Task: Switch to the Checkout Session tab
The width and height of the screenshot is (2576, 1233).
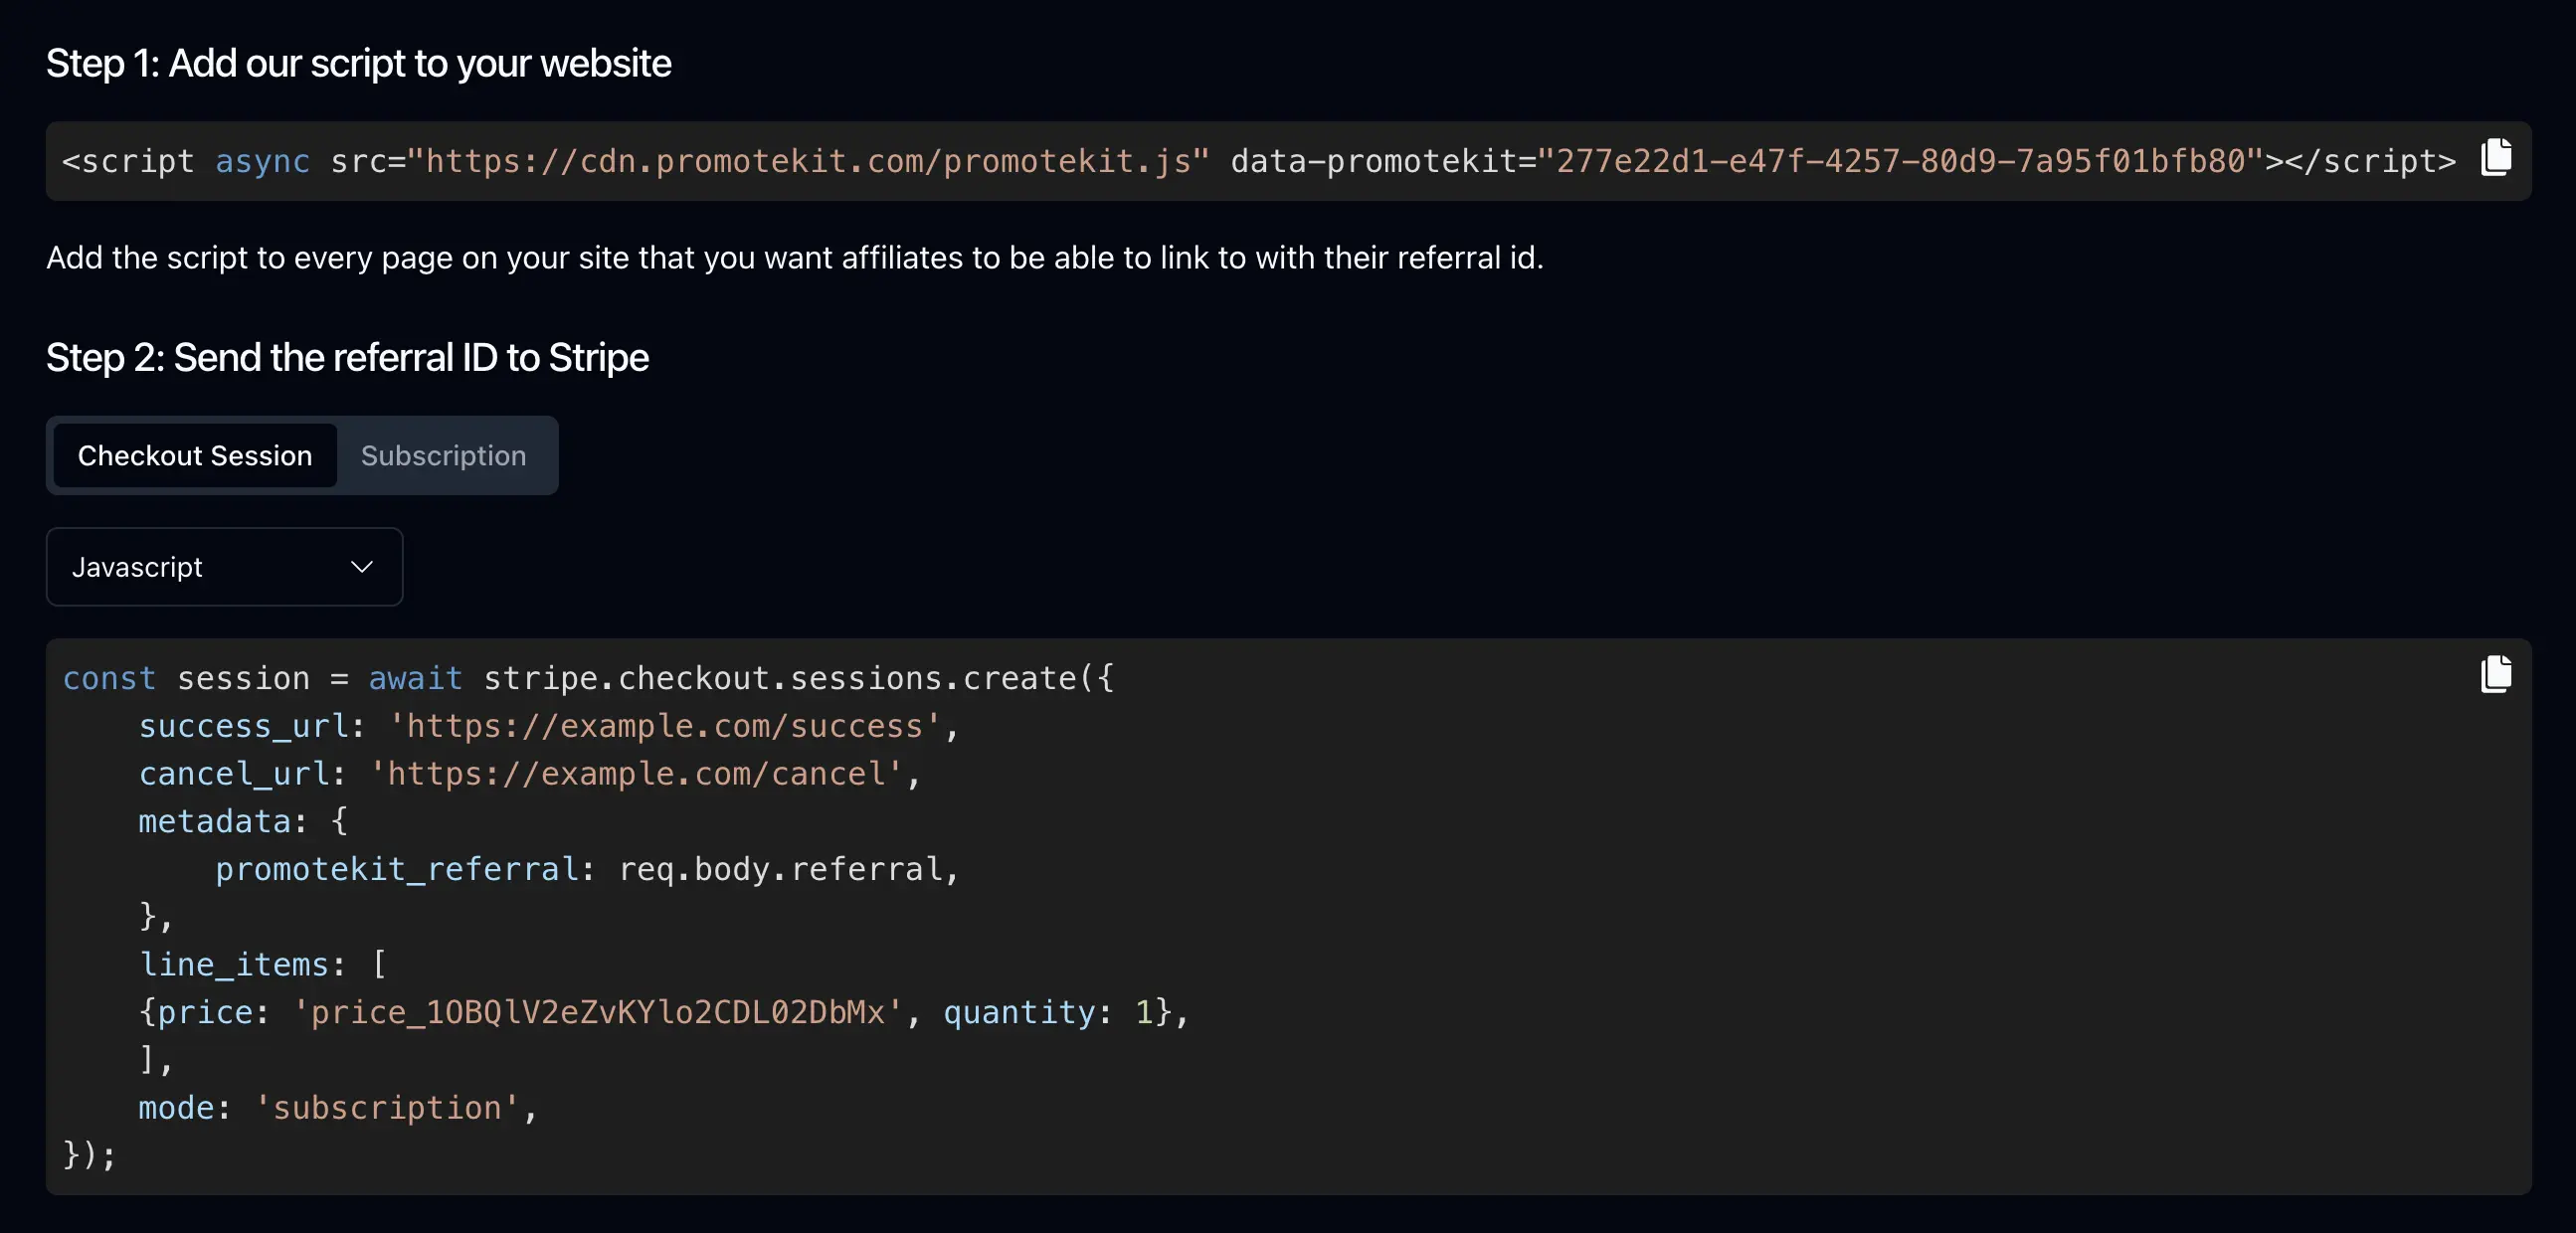Action: pyautogui.click(x=195, y=456)
